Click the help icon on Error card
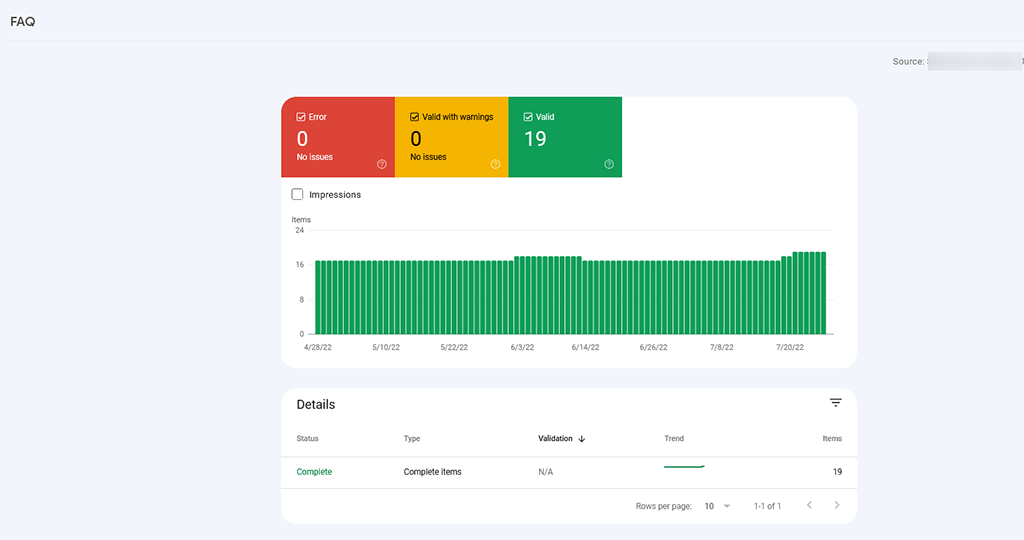Image resolution: width=1024 pixels, height=540 pixels. point(382,165)
